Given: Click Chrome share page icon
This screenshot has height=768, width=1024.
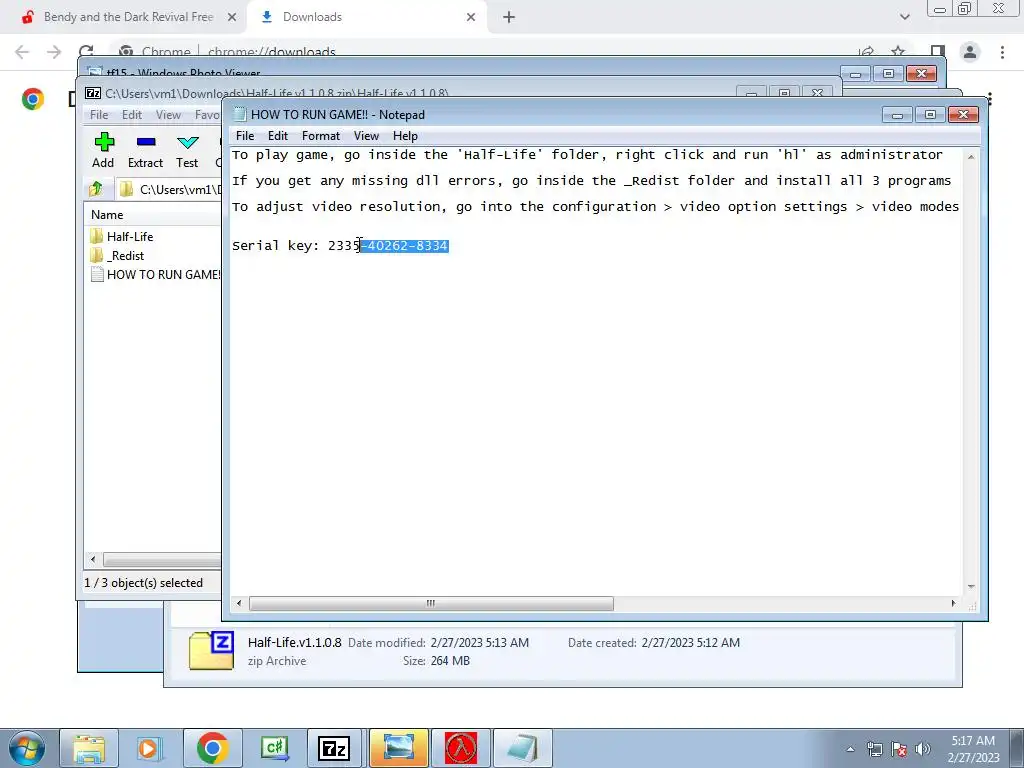Looking at the screenshot, I should (x=867, y=52).
